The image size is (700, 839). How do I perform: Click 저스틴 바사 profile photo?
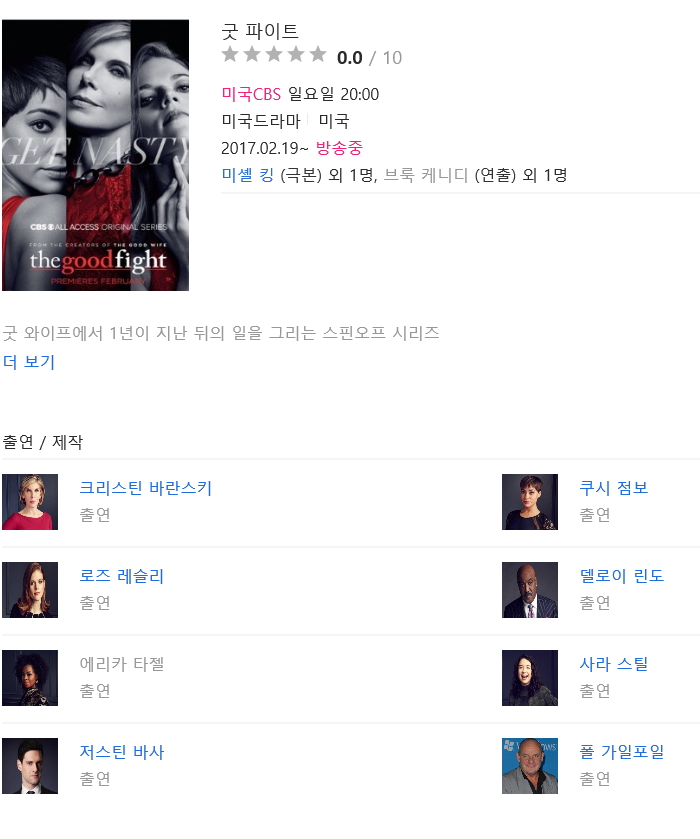pos(30,766)
